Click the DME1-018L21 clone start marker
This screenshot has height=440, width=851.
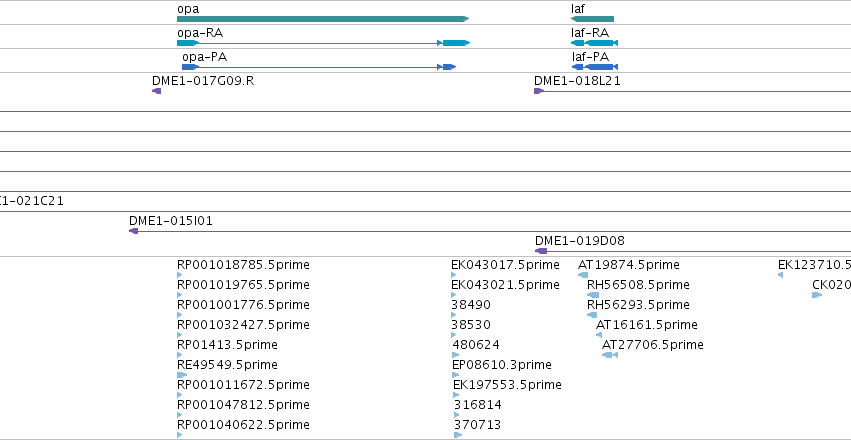click(x=538, y=91)
